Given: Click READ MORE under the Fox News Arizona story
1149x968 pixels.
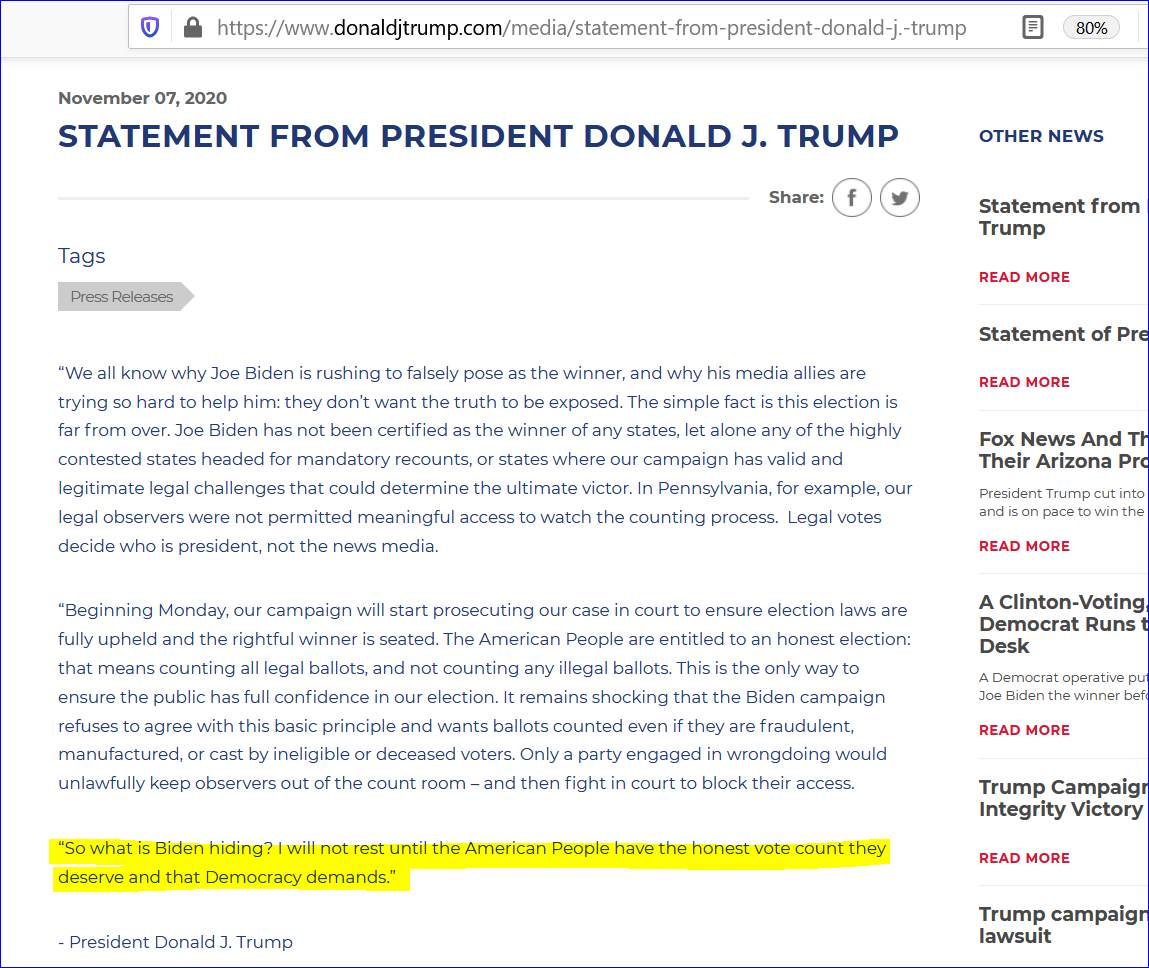Looking at the screenshot, I should (x=1024, y=546).
